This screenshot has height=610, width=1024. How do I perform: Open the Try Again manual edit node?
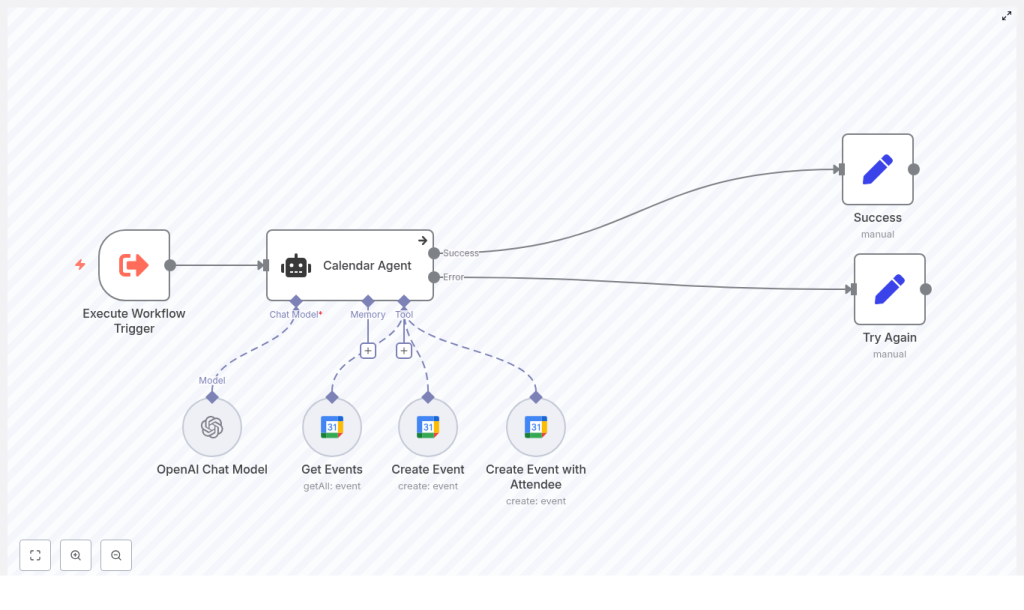(889, 288)
